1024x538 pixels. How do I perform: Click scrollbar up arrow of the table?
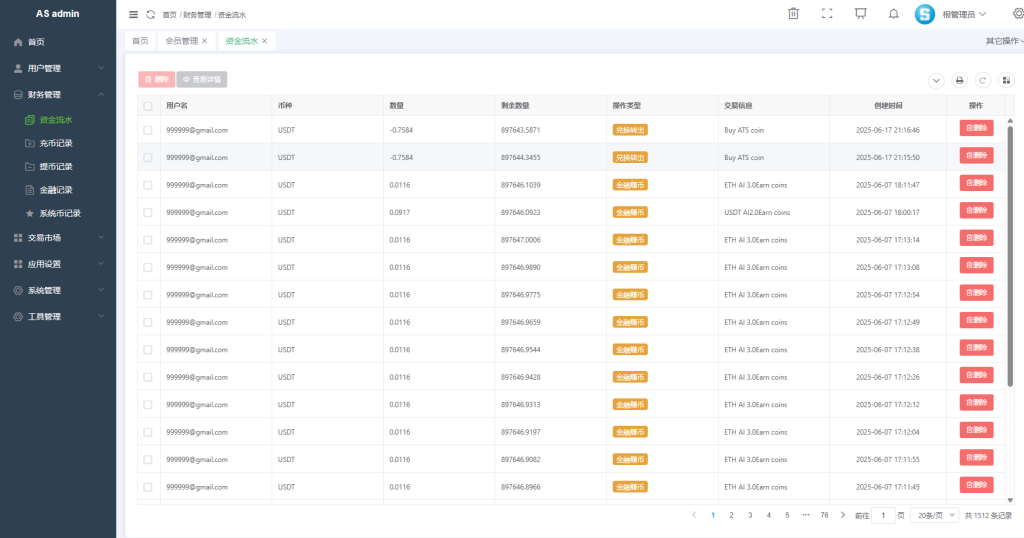pos(1010,121)
